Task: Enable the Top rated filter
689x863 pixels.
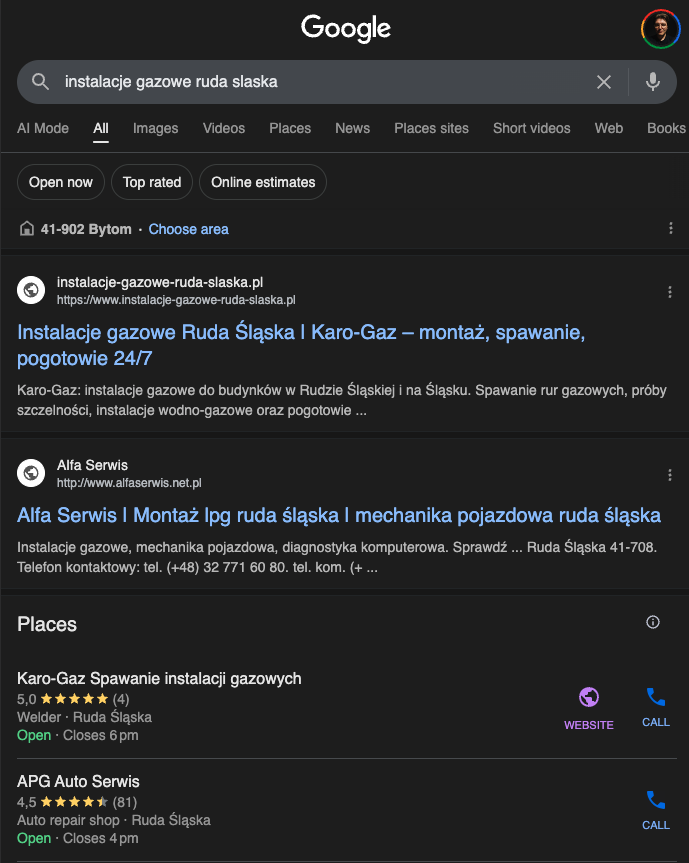Action: (x=151, y=182)
